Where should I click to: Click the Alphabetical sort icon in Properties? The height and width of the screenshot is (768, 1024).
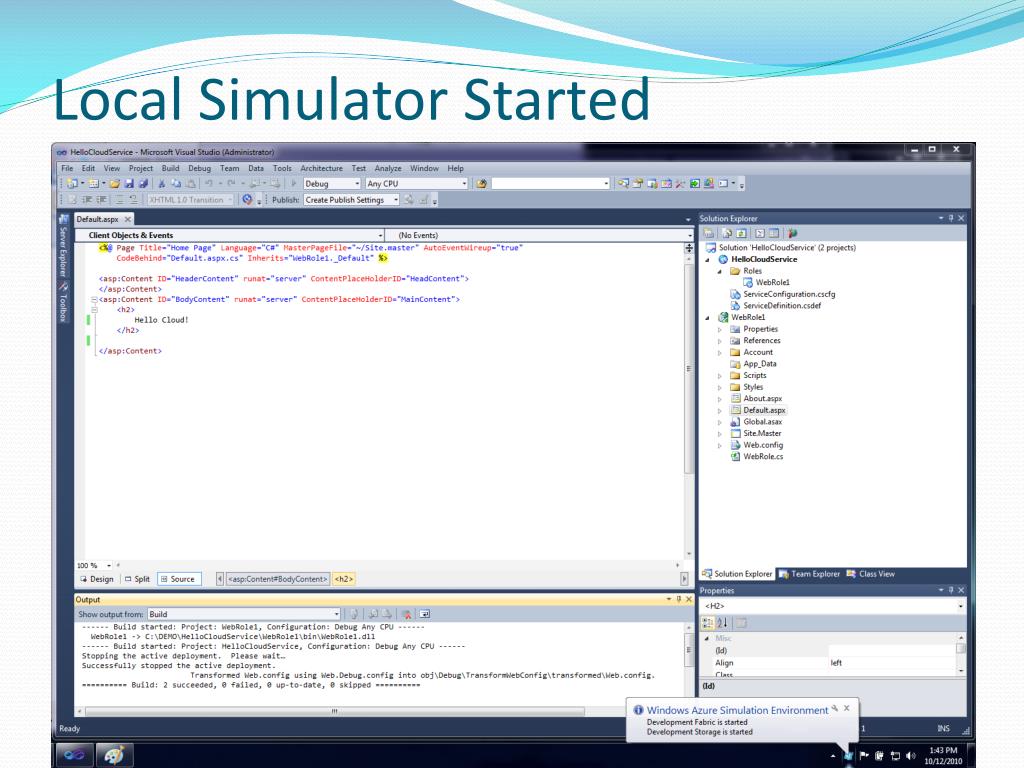(x=722, y=622)
